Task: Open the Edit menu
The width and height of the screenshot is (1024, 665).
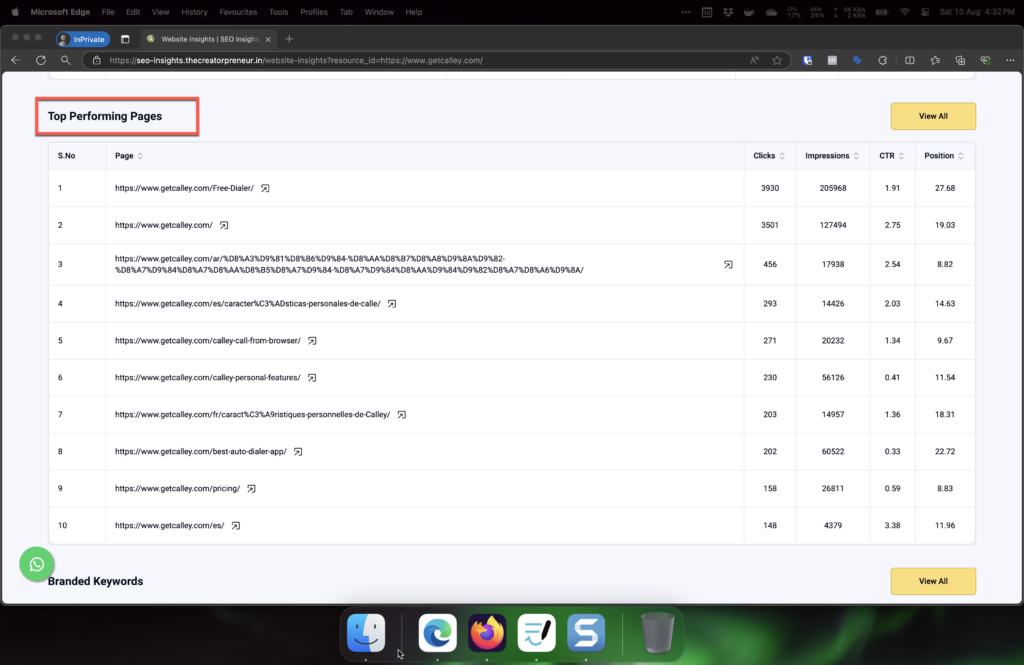Action: tap(133, 12)
